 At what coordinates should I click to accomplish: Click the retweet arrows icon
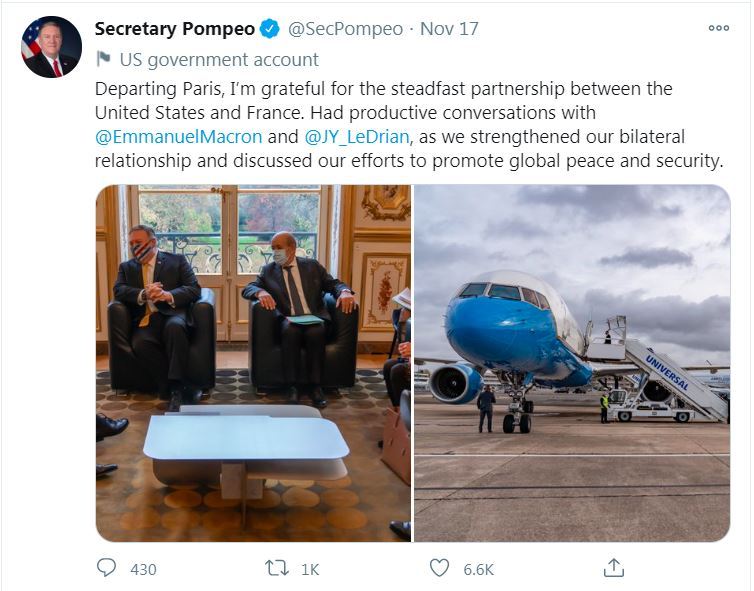pyautogui.click(x=277, y=568)
